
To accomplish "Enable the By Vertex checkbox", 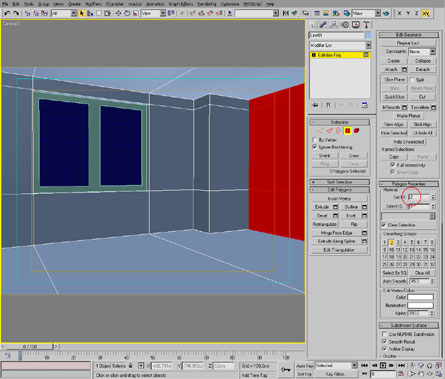I will tap(315, 140).
